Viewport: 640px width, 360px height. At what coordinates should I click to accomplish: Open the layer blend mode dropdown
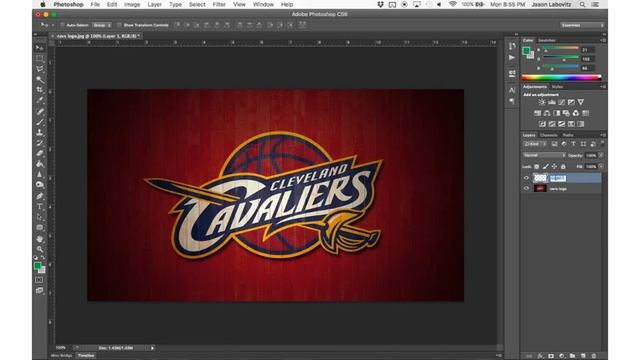tap(544, 155)
